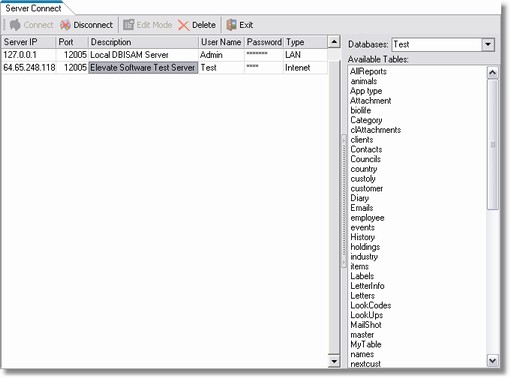Click the tables list scrollbar thumb
Viewport: 510px width, 378px height.
click(x=493, y=145)
